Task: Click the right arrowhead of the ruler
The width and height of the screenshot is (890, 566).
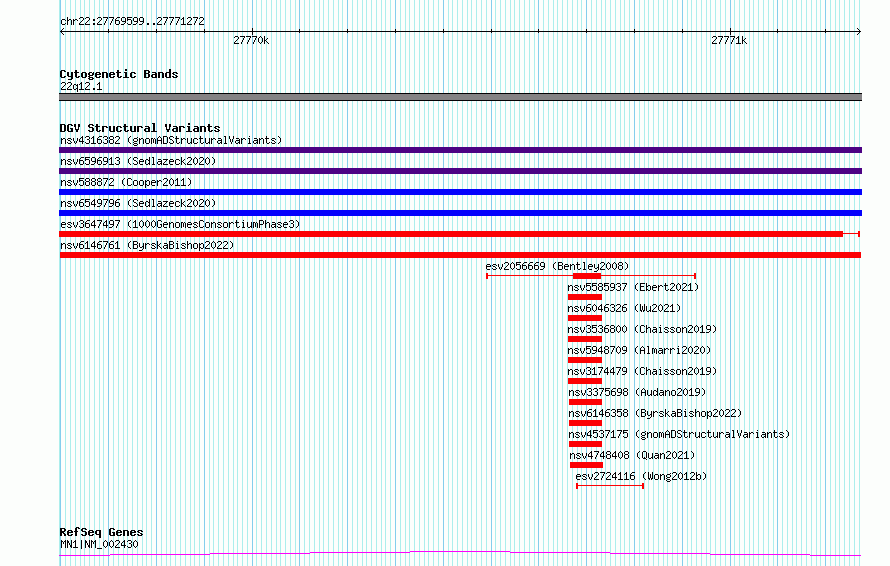Action: pyautogui.click(x=859, y=32)
